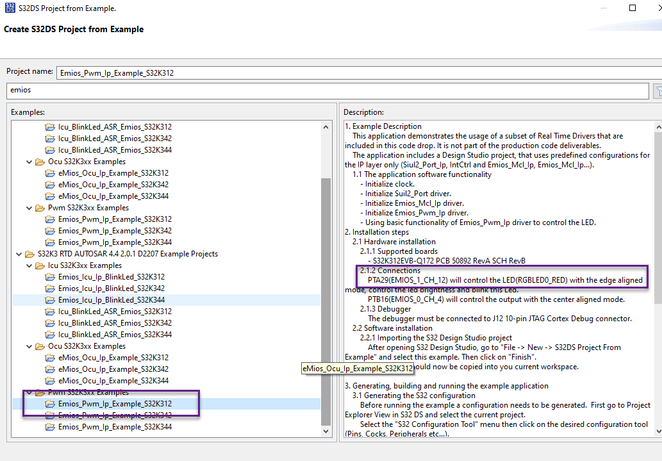Image resolution: width=662 pixels, height=461 pixels.
Task: Click project icon of Emios_Icu_Ip_BlinkLed_S32K342
Action: [x=50, y=288]
